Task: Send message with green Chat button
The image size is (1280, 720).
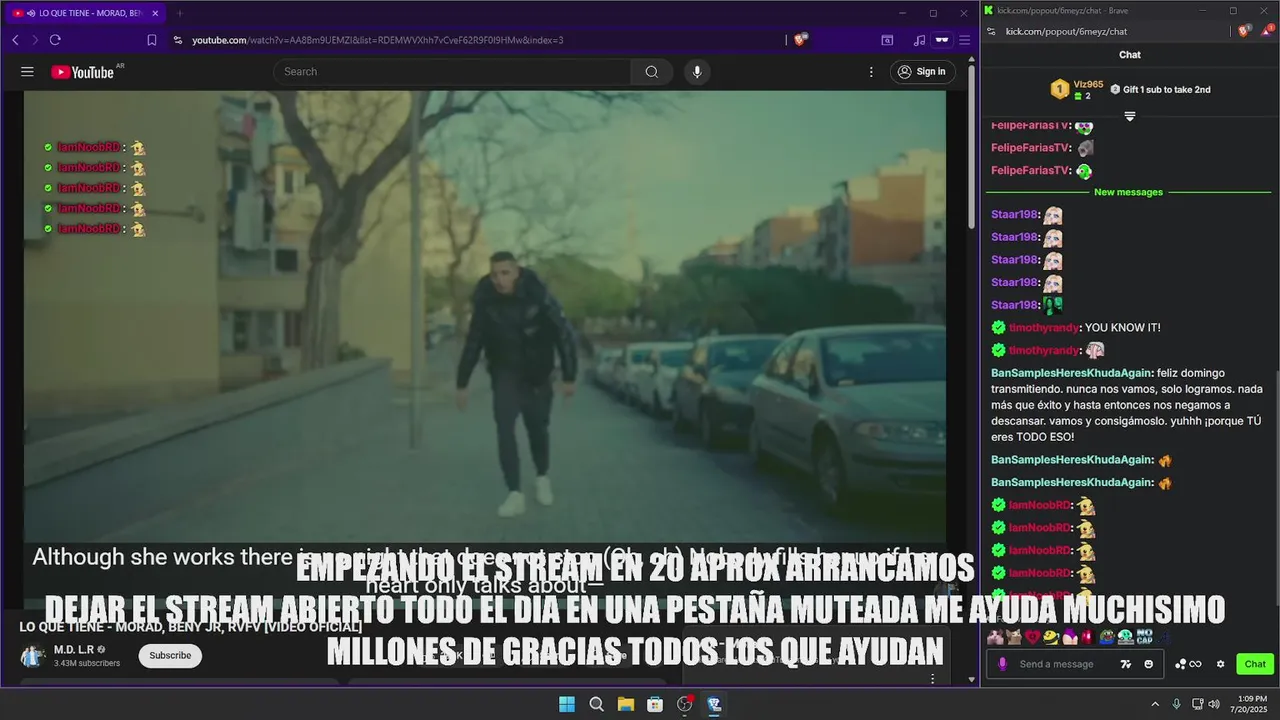Action: 1255,664
